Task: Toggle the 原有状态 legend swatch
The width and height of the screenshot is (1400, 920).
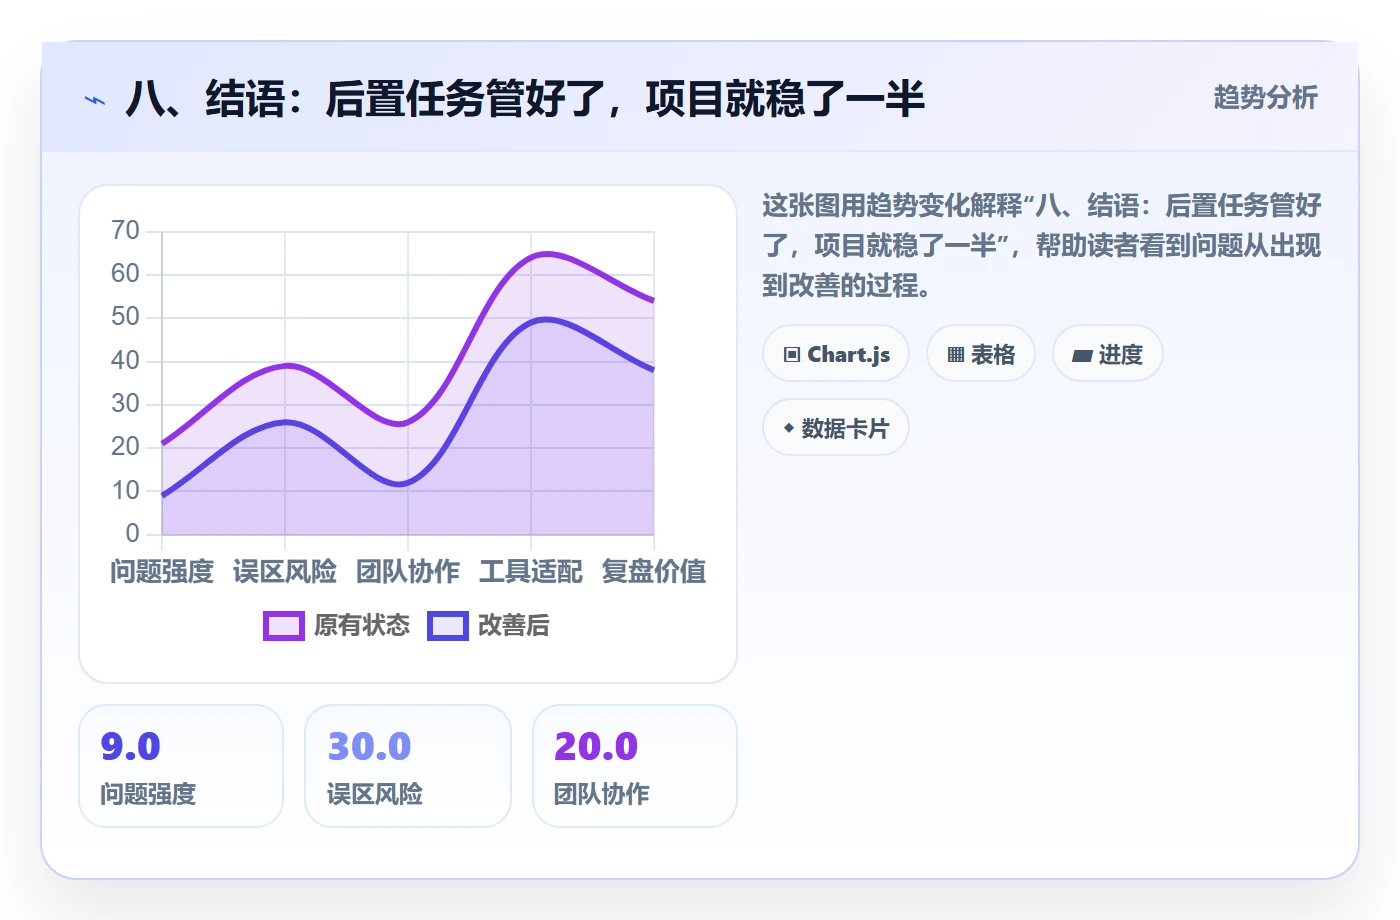Action: coord(284,626)
